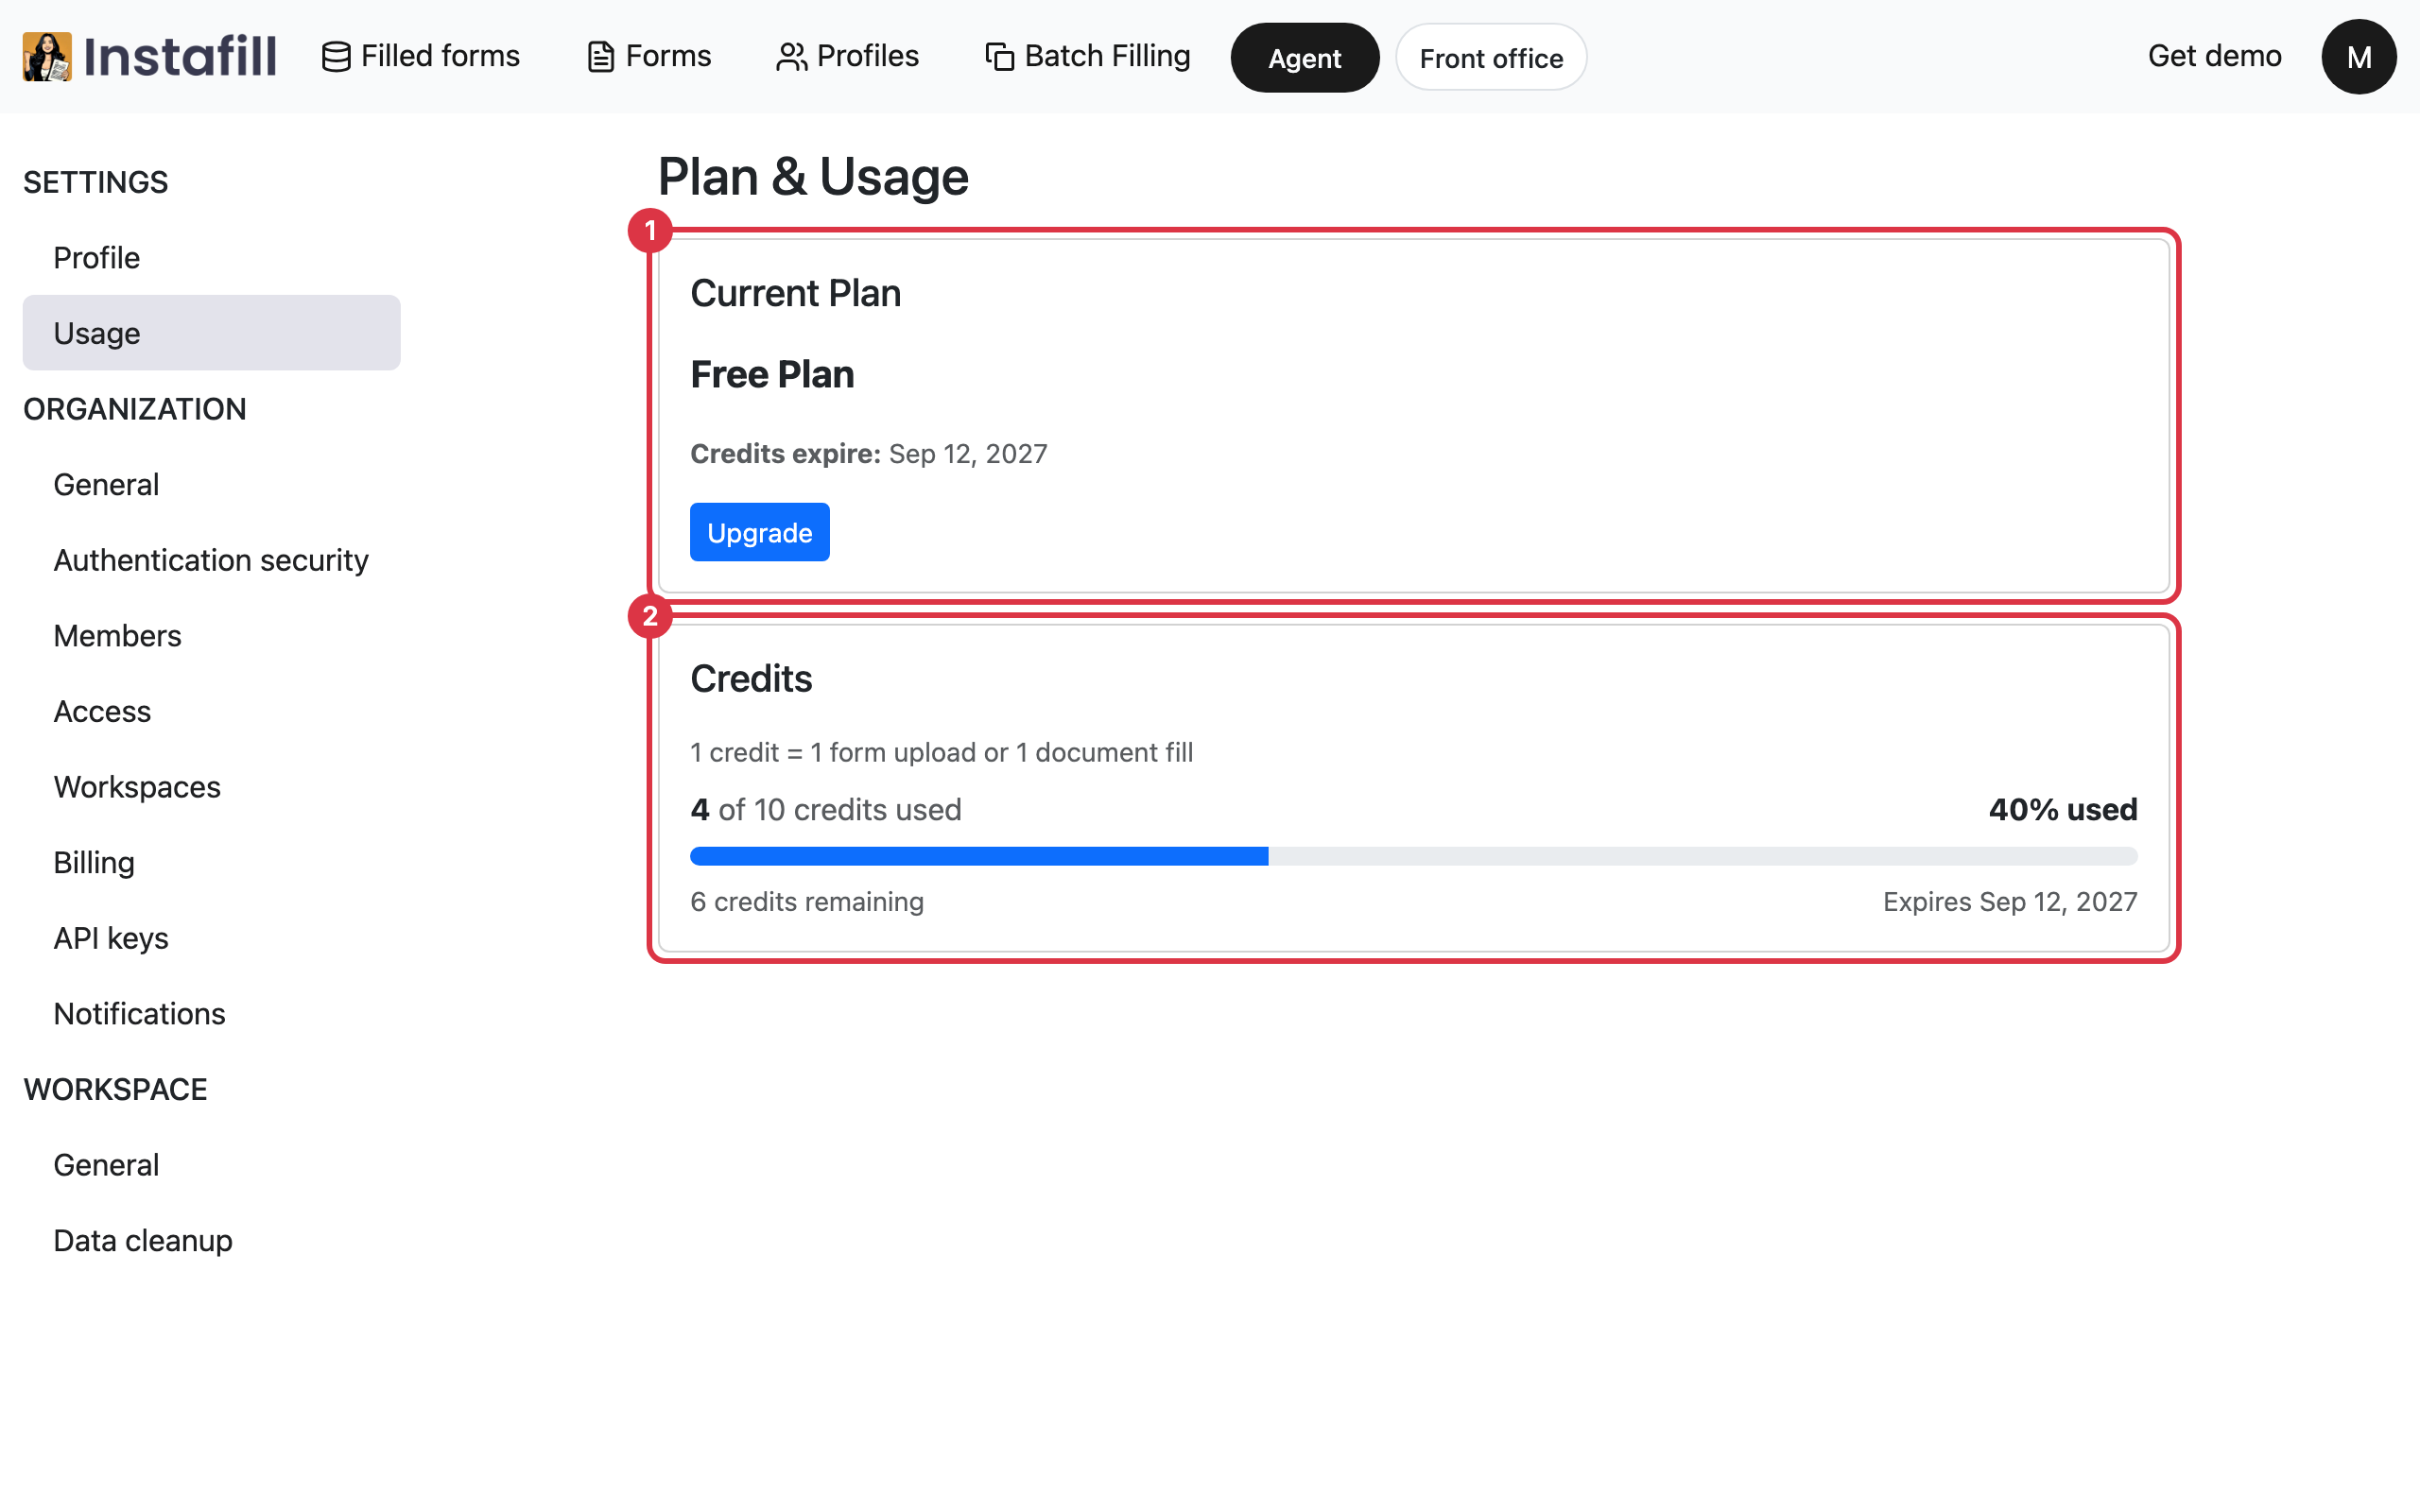Select Usage in the settings sidebar
This screenshot has width=2420, height=1512.
211,332
